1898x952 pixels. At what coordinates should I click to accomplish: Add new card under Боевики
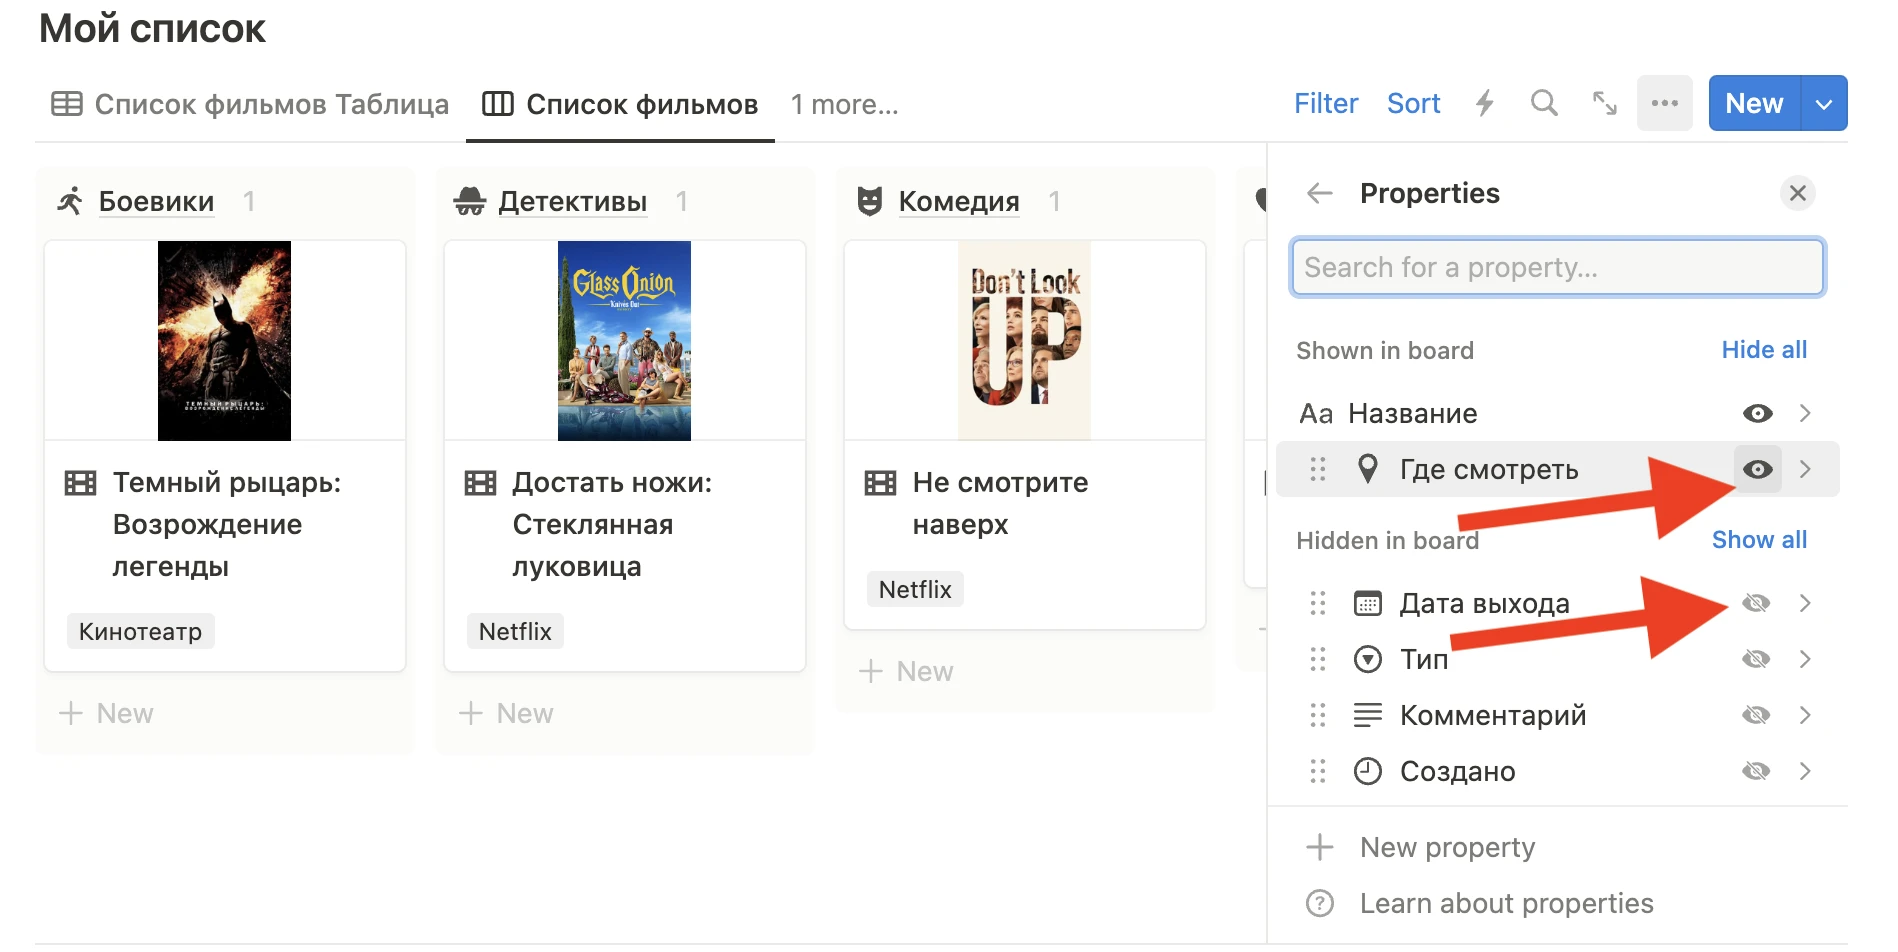pyautogui.click(x=106, y=713)
